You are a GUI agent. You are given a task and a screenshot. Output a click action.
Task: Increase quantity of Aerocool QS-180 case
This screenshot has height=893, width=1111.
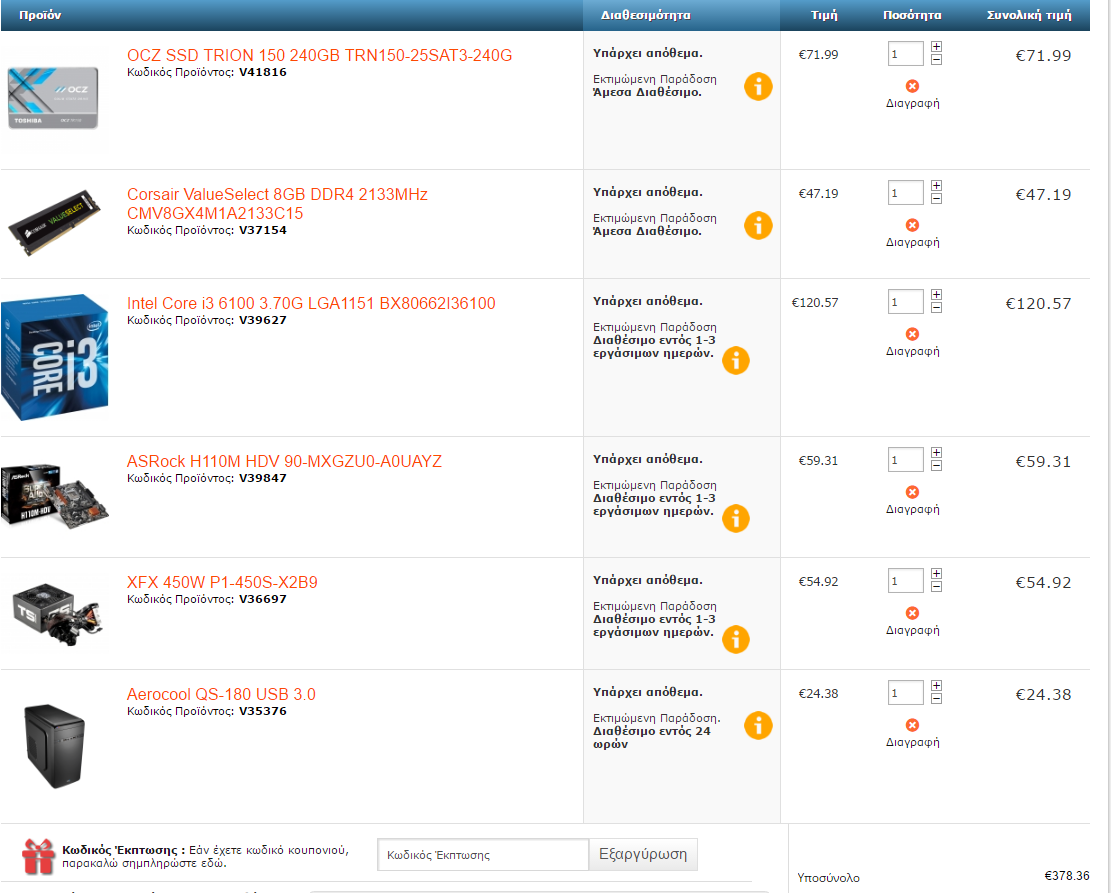coord(936,685)
